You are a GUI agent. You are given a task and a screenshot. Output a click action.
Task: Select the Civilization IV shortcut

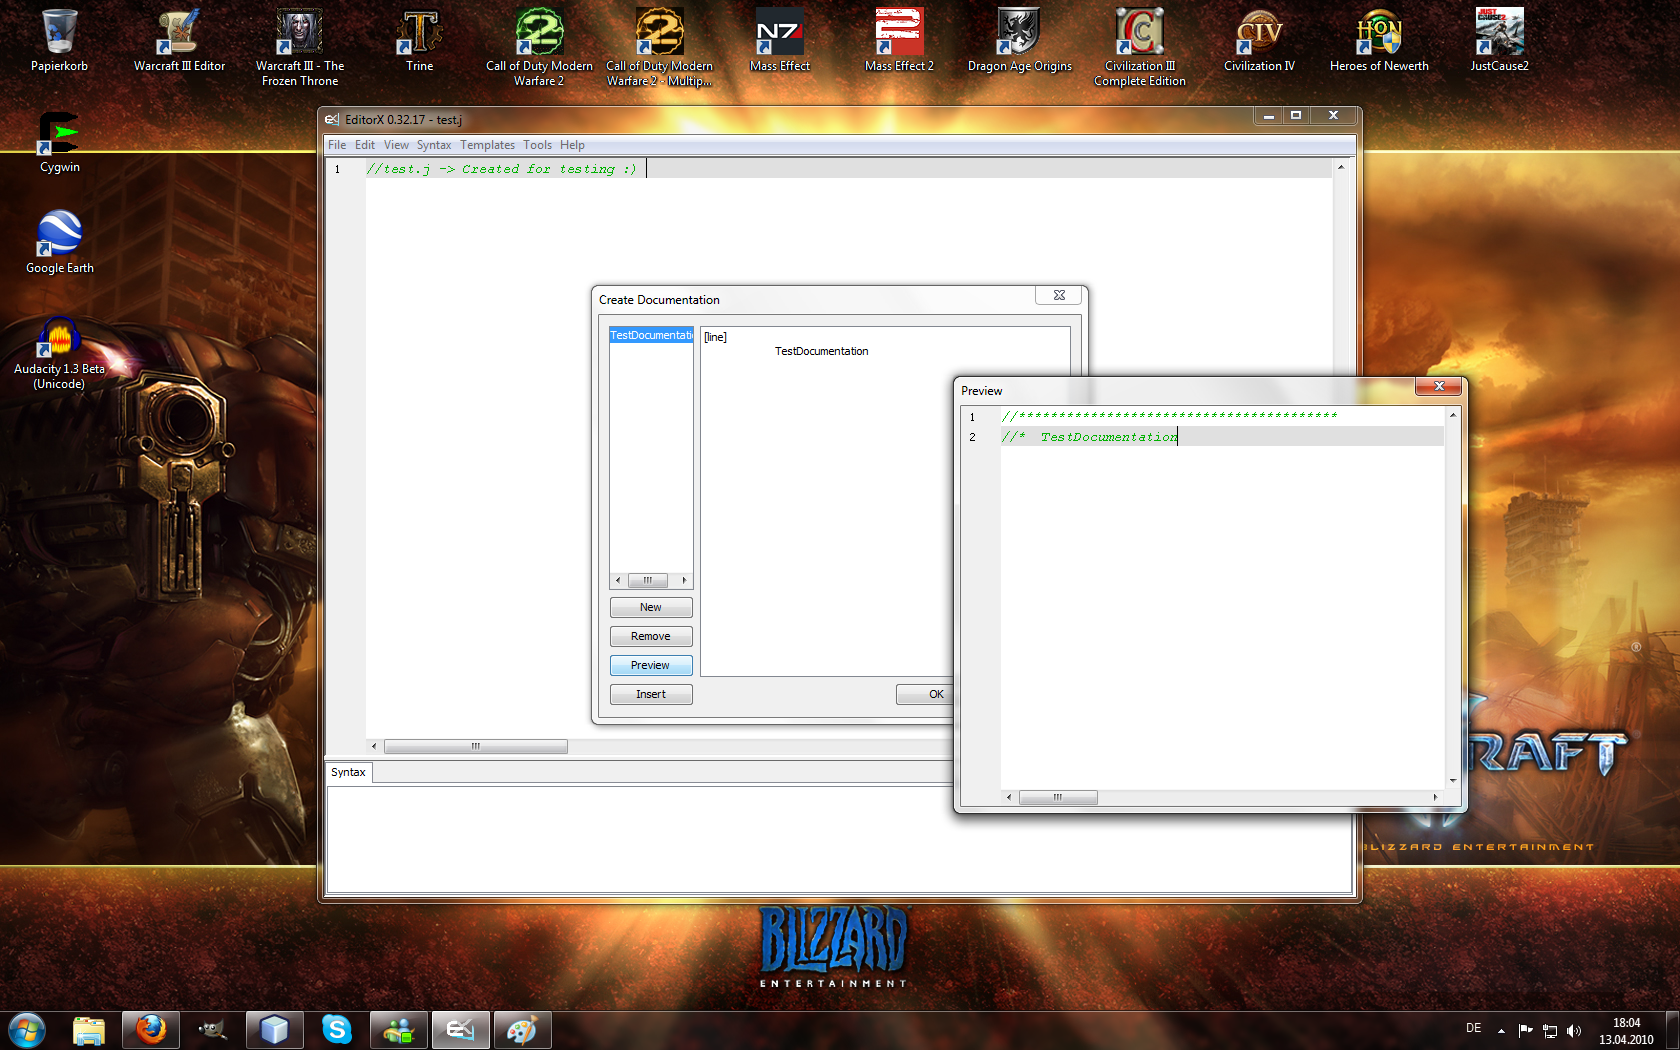(1260, 40)
